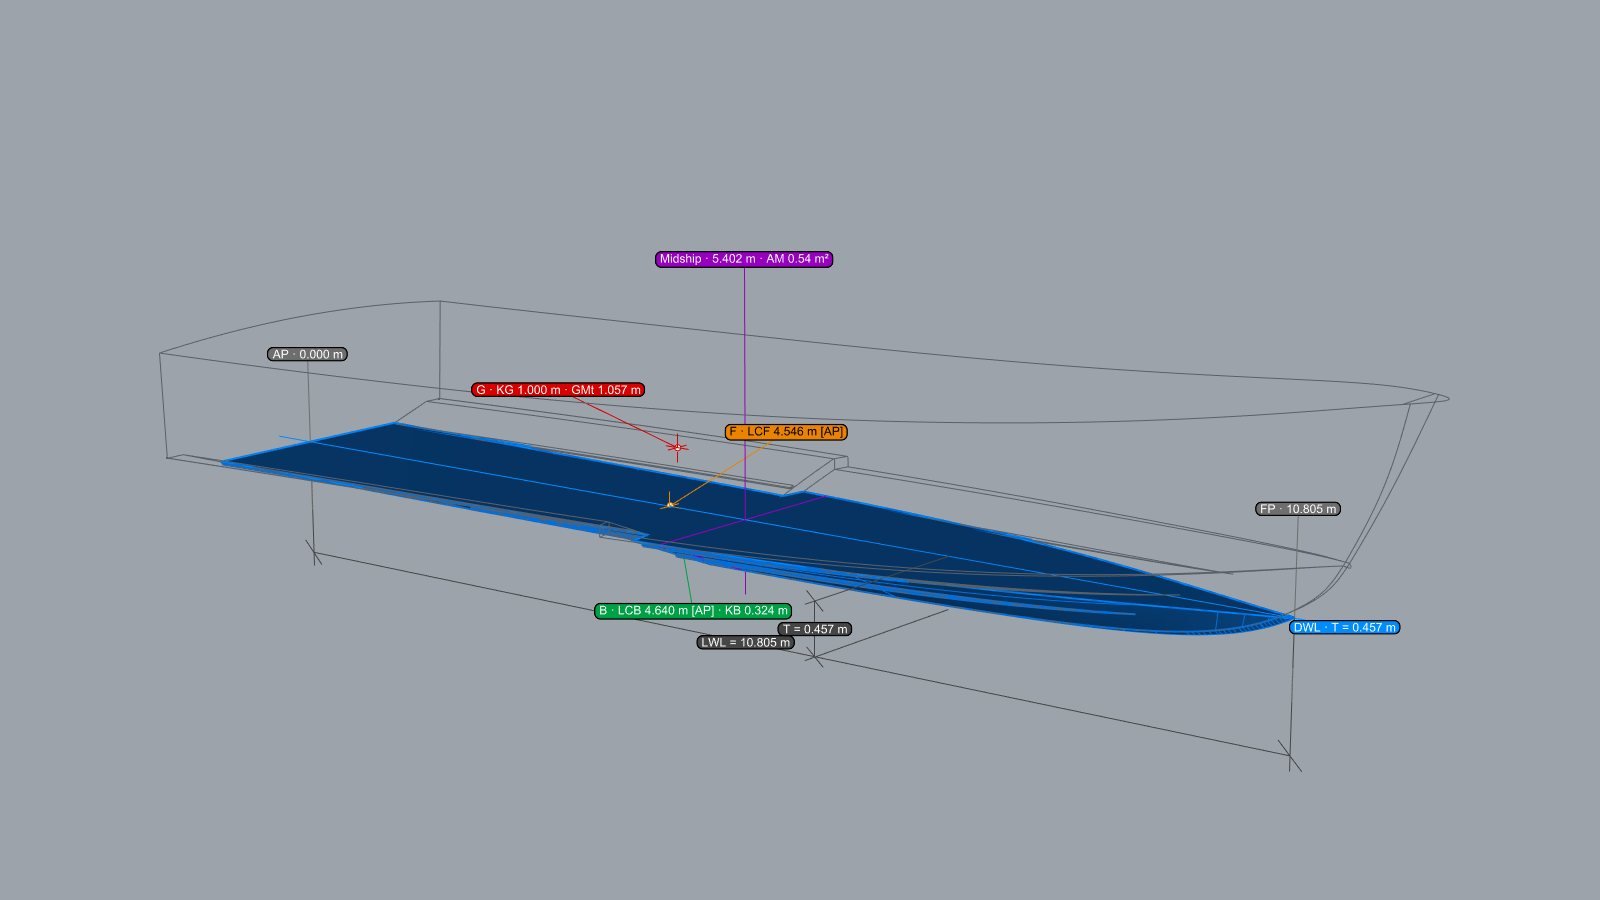Click the transom wireframe at the stern

163,405
